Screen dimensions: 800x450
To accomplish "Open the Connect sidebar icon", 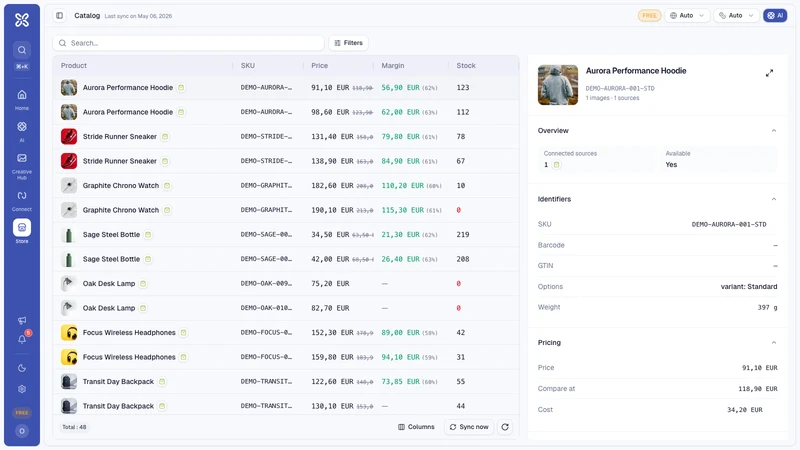I will 22,195.
